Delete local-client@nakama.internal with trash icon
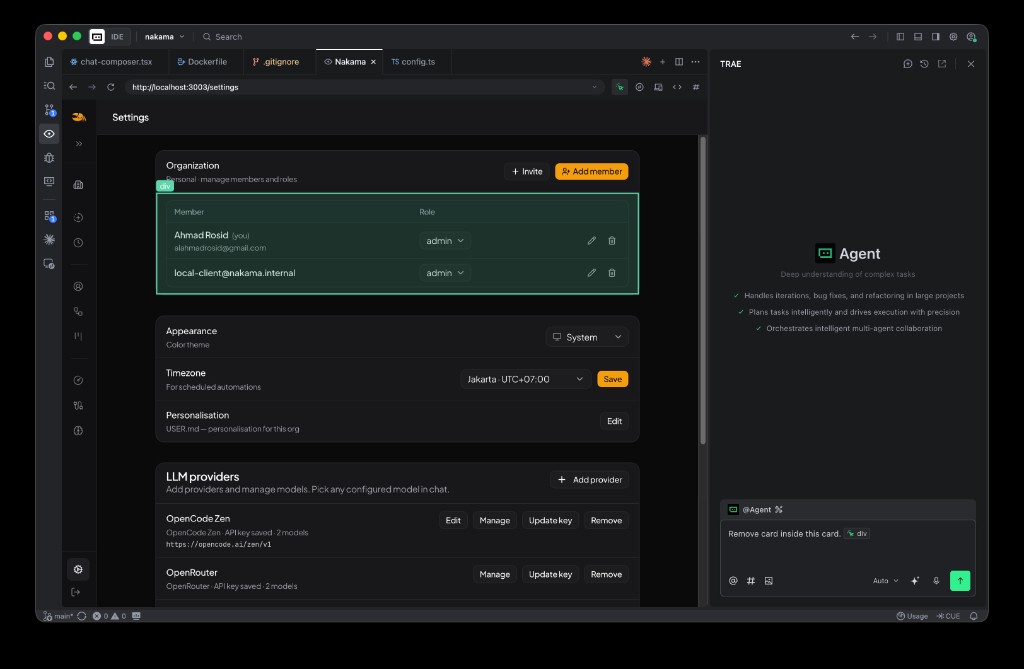The image size is (1024, 669). coord(612,272)
